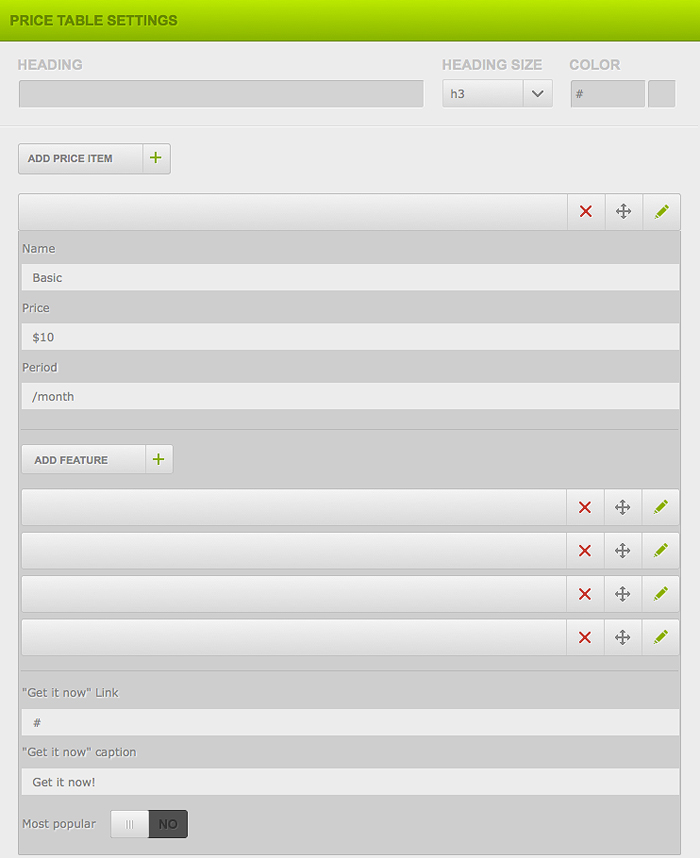The height and width of the screenshot is (858, 700).
Task: Click move icon on third feature row
Action: (x=622, y=594)
